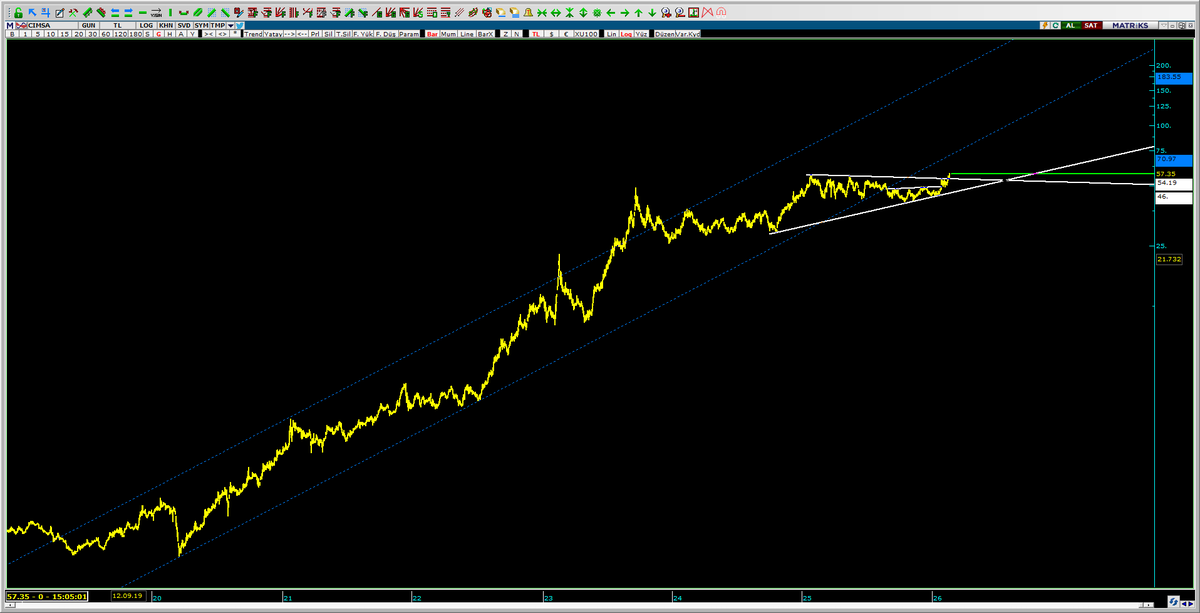This screenshot has width=1200, height=613.
Task: Click the blue refresh icon at bottom right
Action: click(1172, 602)
